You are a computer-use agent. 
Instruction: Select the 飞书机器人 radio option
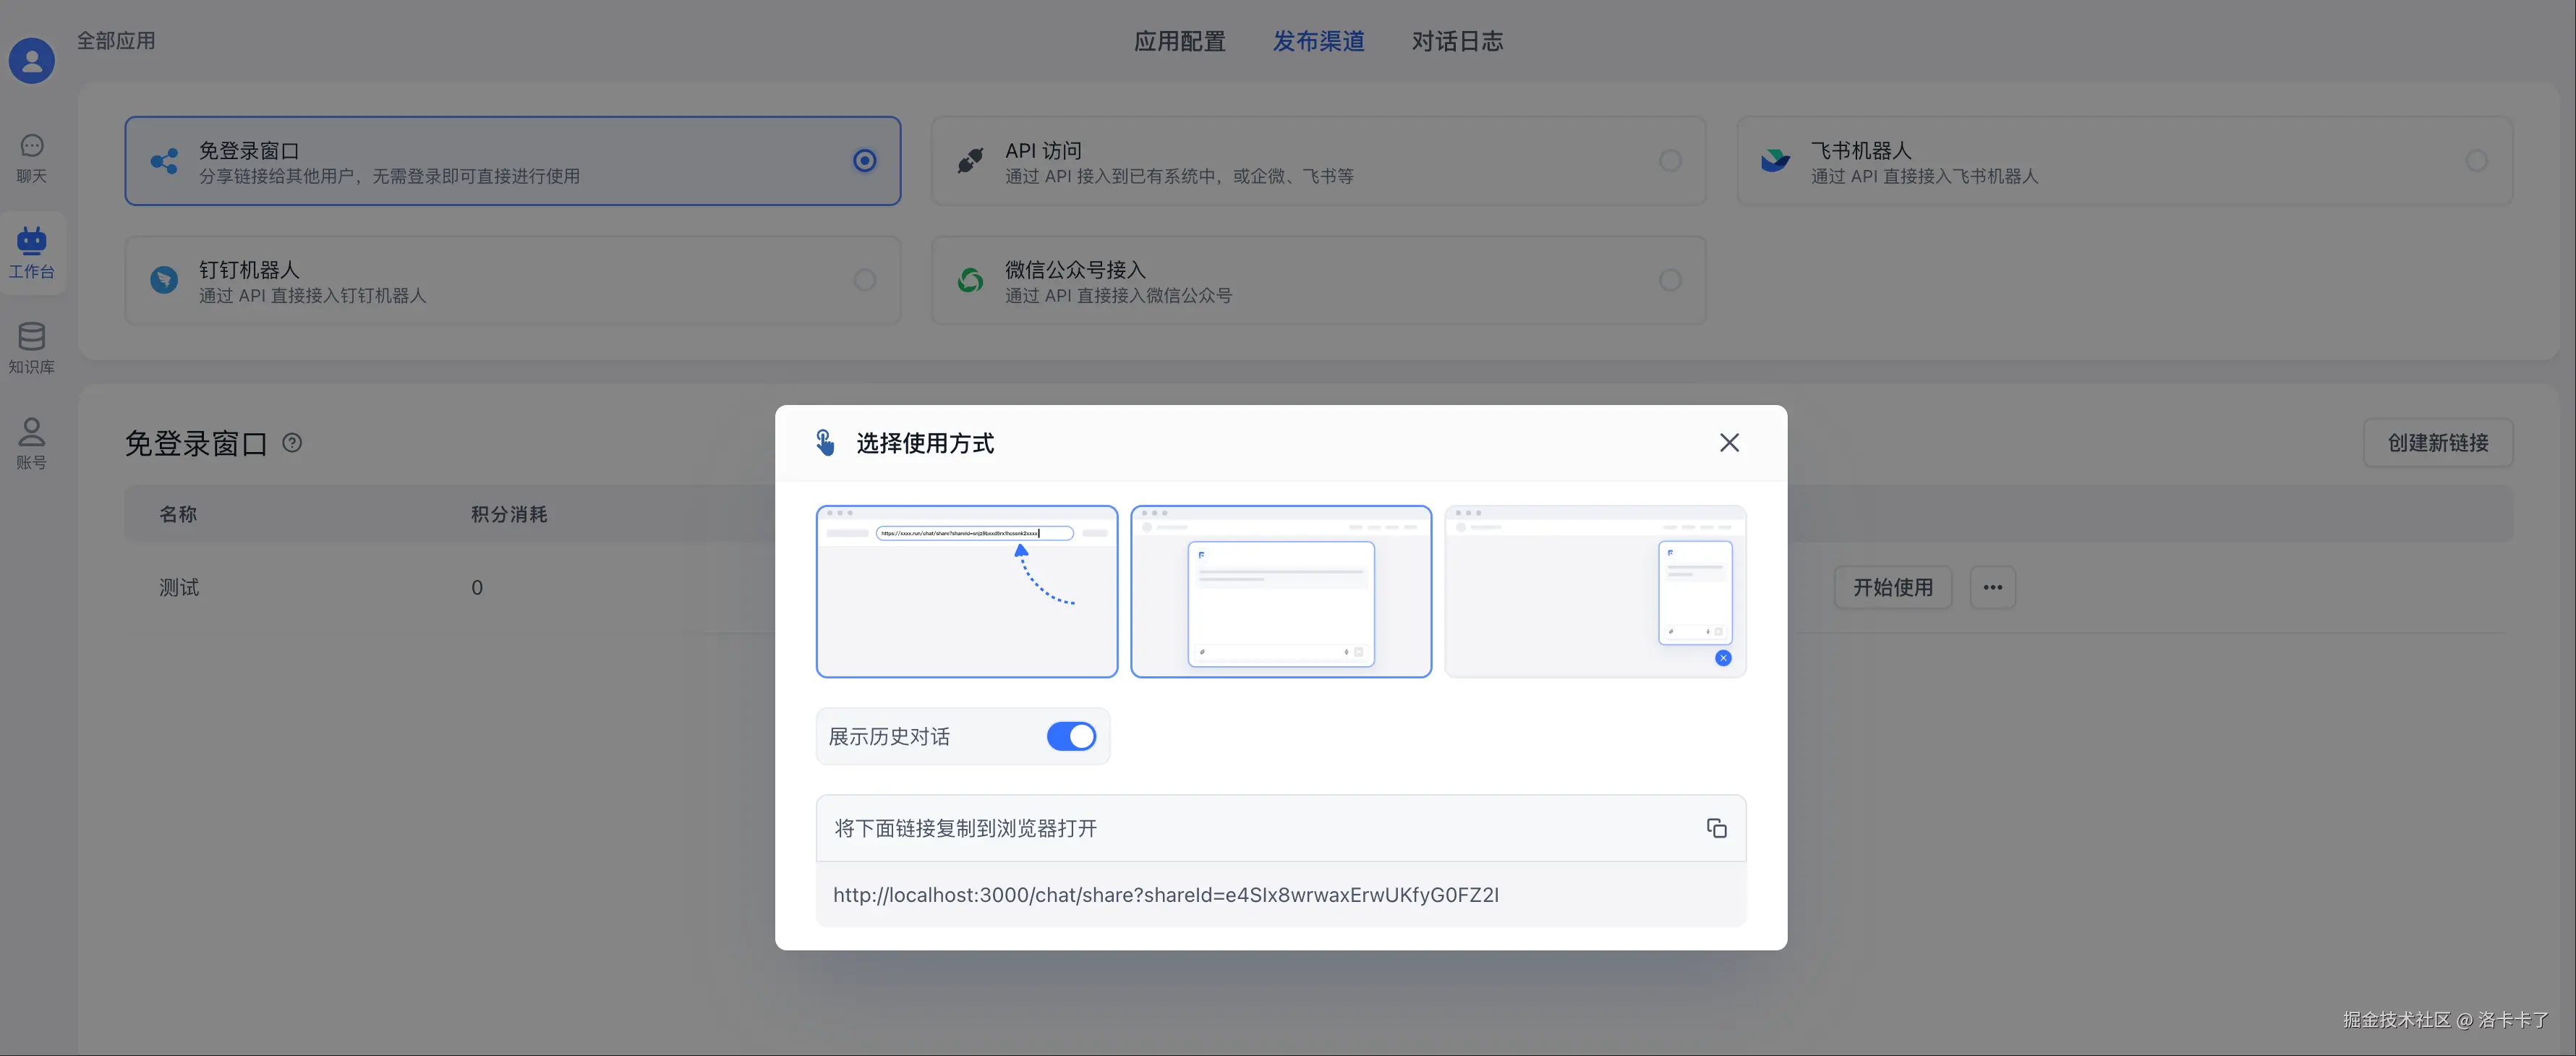[x=2476, y=161]
